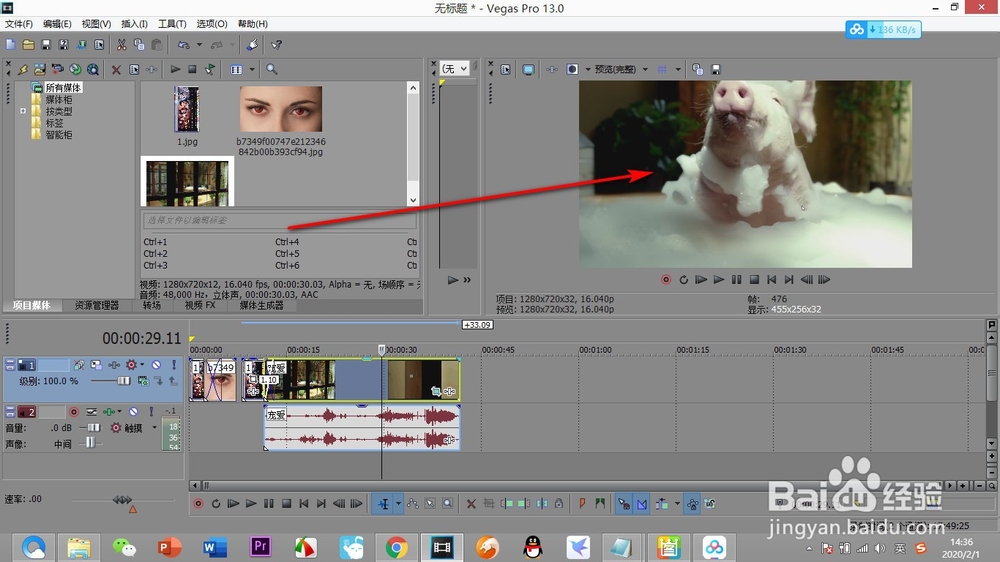This screenshot has width=1000, height=562.
Task: Click the Insert Marker orange flag icon
Action: click(x=582, y=504)
